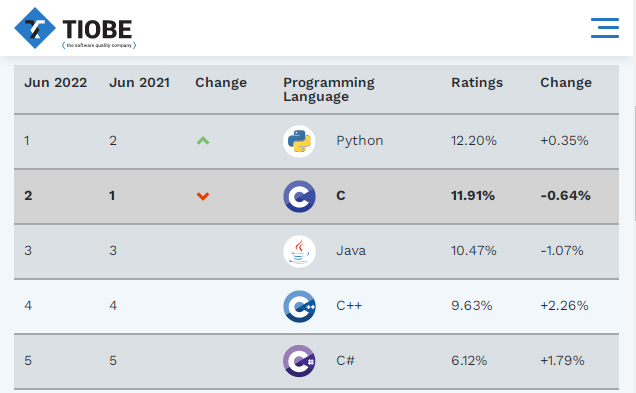This screenshot has width=636, height=393.
Task: Open the hamburger navigation menu
Action: pyautogui.click(x=605, y=28)
